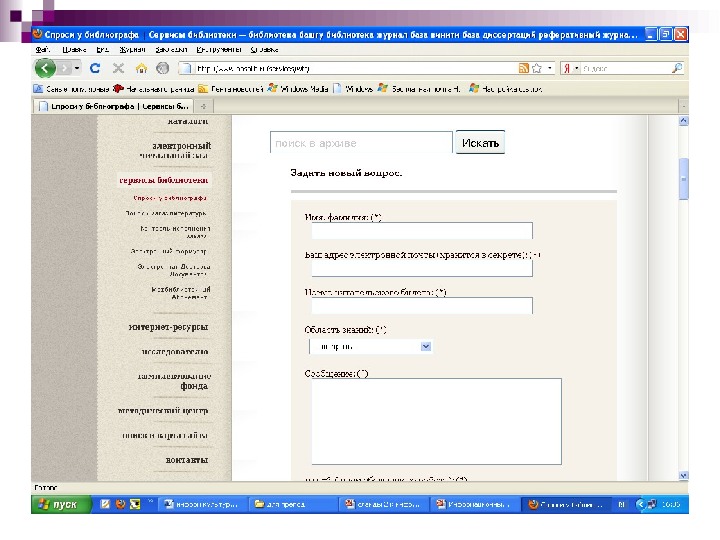Open the контакты sidebar link
Image resolution: width=720 pixels, height=540 pixels.
point(187,460)
